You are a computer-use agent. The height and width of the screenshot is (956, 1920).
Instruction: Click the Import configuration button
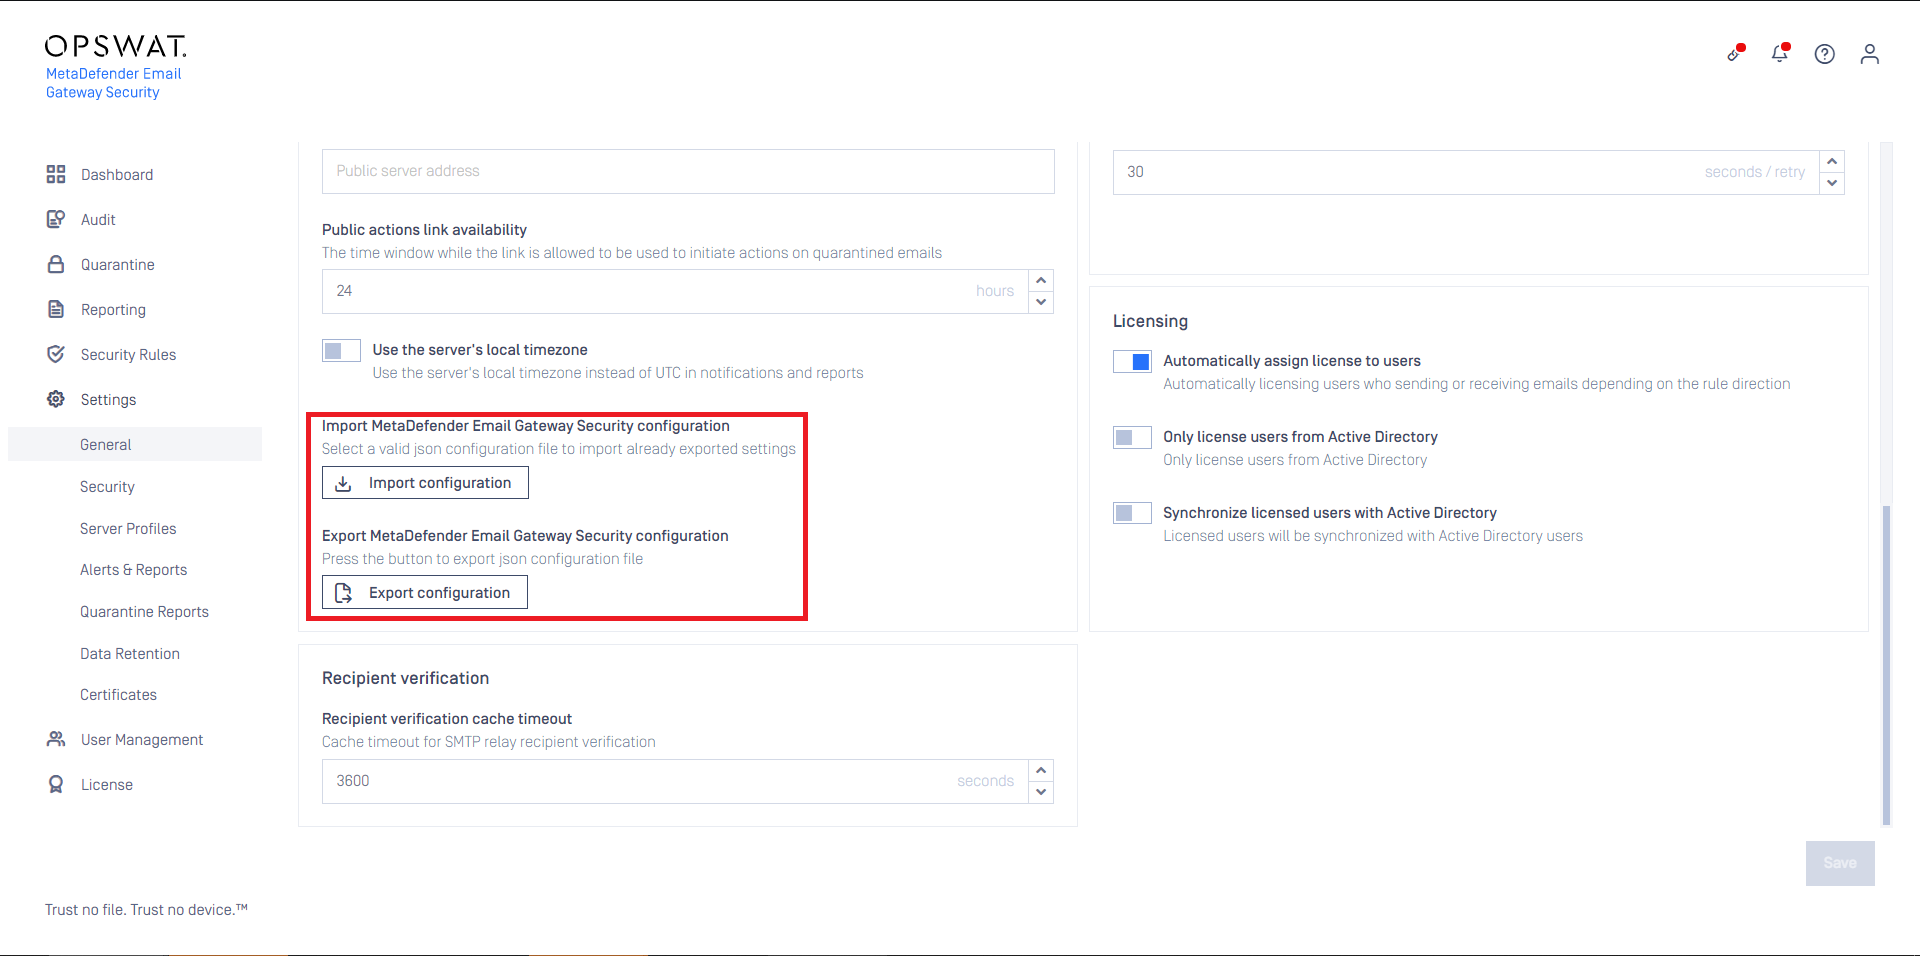coord(425,483)
